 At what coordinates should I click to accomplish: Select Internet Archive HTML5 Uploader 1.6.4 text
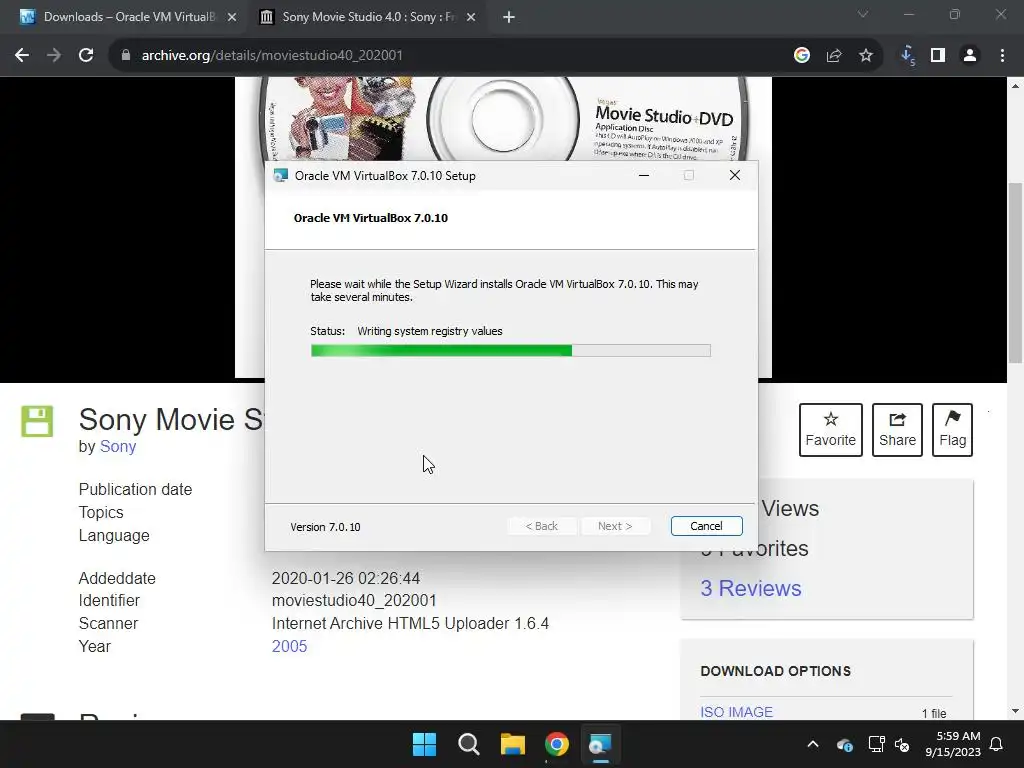coord(410,623)
